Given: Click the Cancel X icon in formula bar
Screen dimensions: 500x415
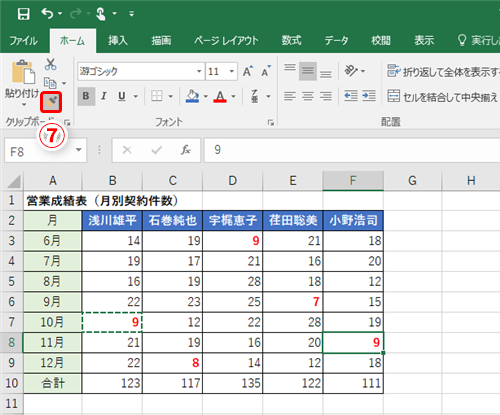Looking at the screenshot, I should 127,150.
